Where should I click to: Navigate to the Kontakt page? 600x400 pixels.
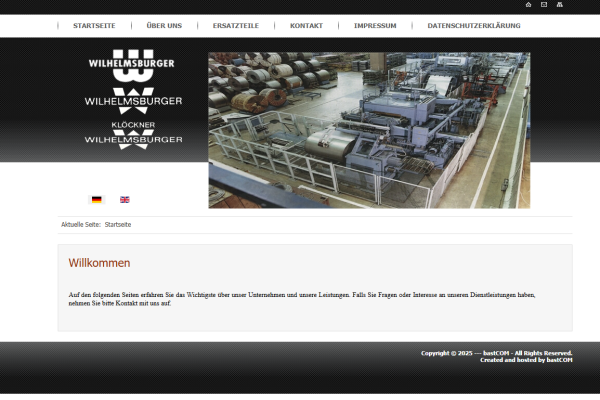click(306, 25)
